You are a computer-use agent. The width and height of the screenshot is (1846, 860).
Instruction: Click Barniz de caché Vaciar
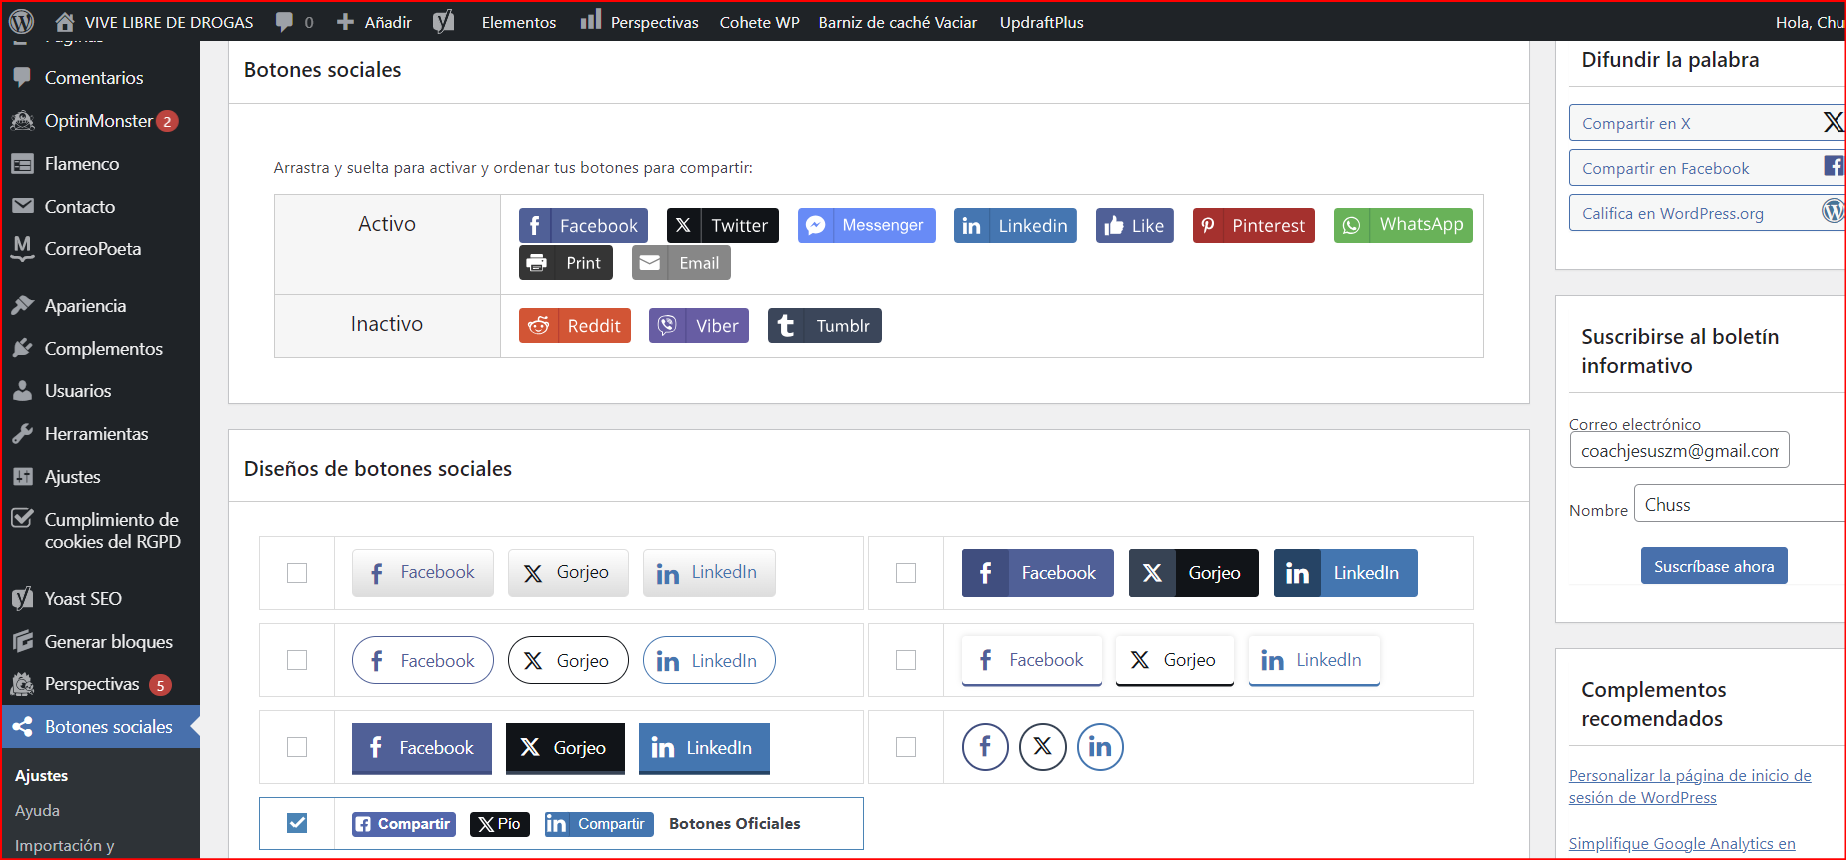897,22
